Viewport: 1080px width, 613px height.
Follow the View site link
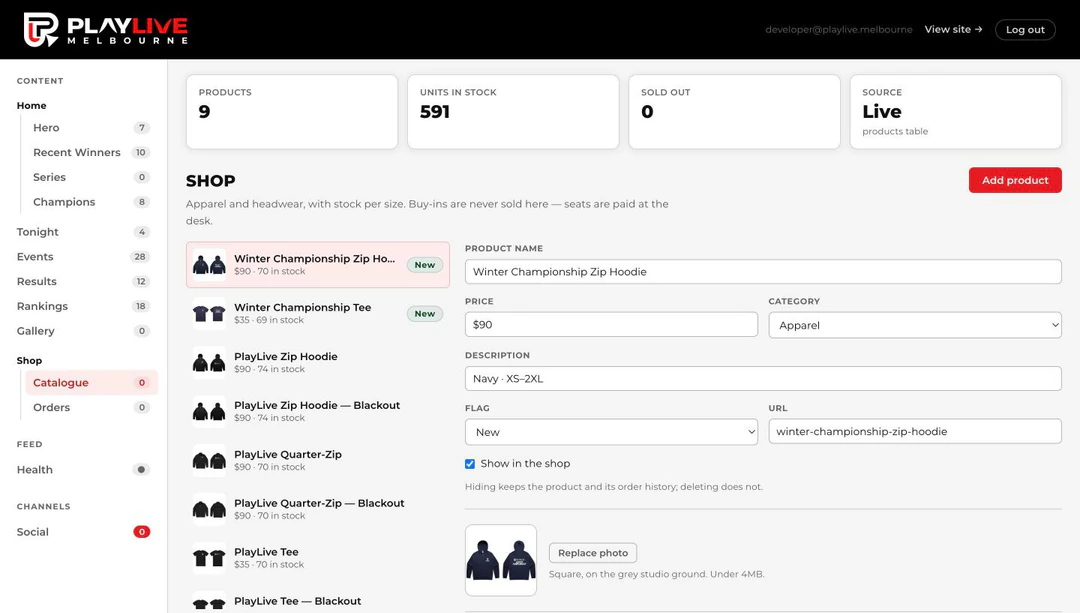953,30
